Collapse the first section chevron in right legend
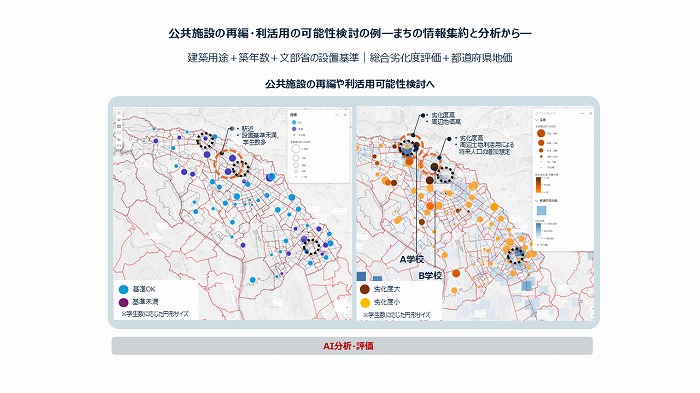This screenshot has width=700, height=393. pos(537,120)
